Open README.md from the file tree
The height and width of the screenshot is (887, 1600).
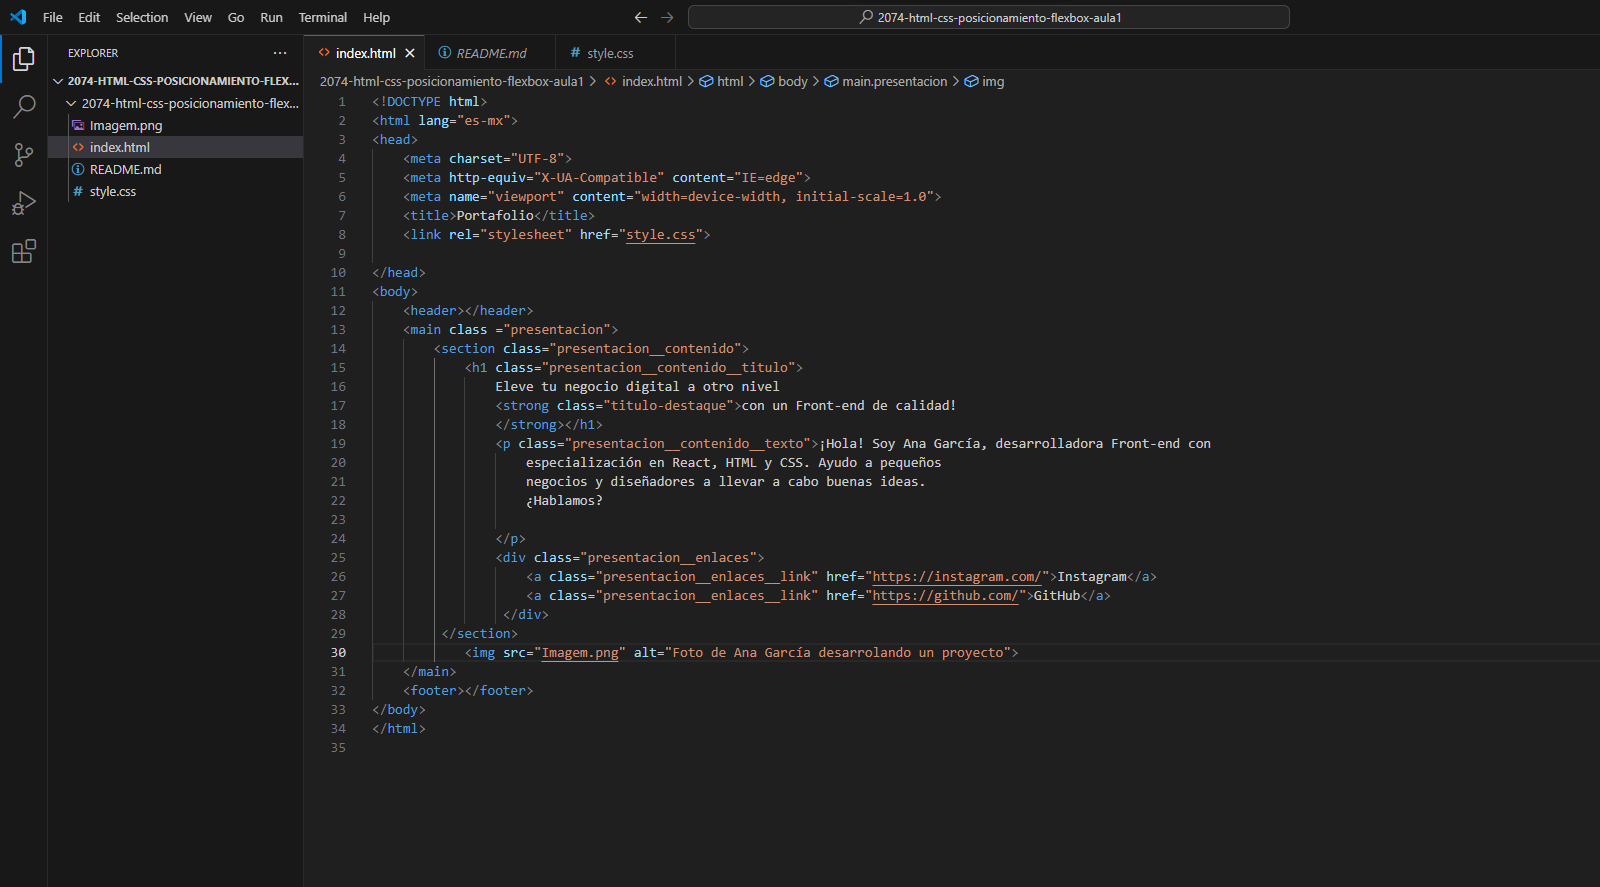pyautogui.click(x=176, y=169)
